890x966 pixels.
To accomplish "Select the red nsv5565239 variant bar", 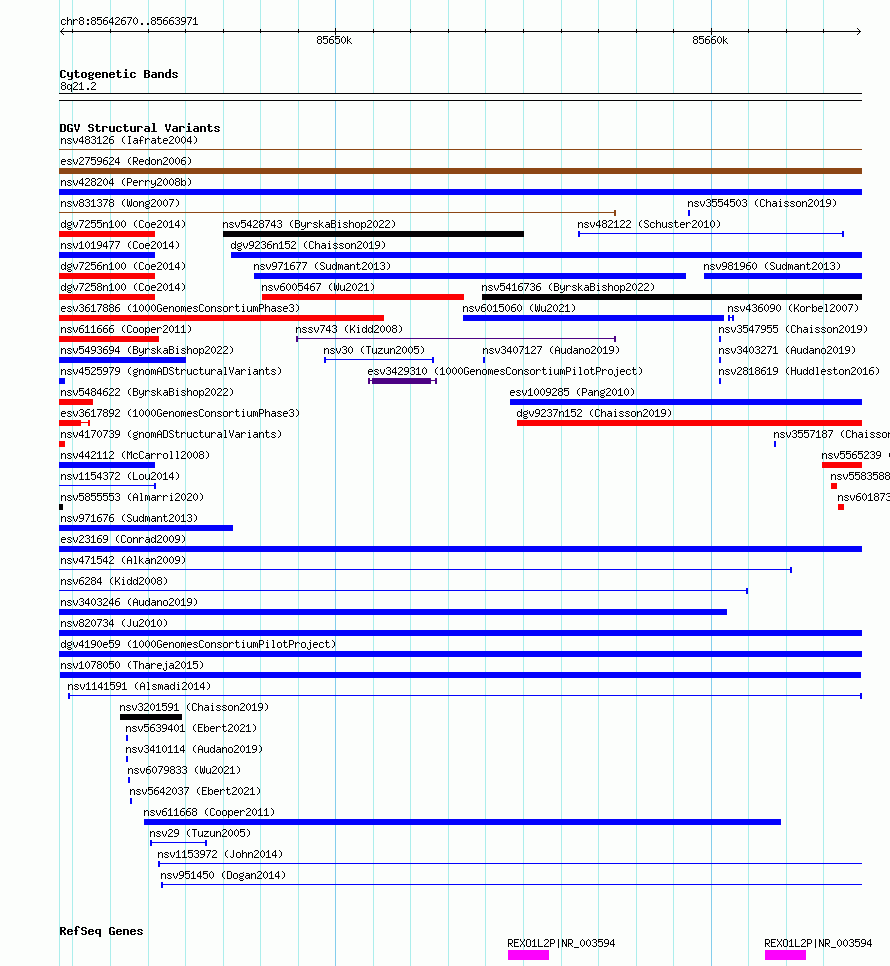I will click(x=841, y=465).
